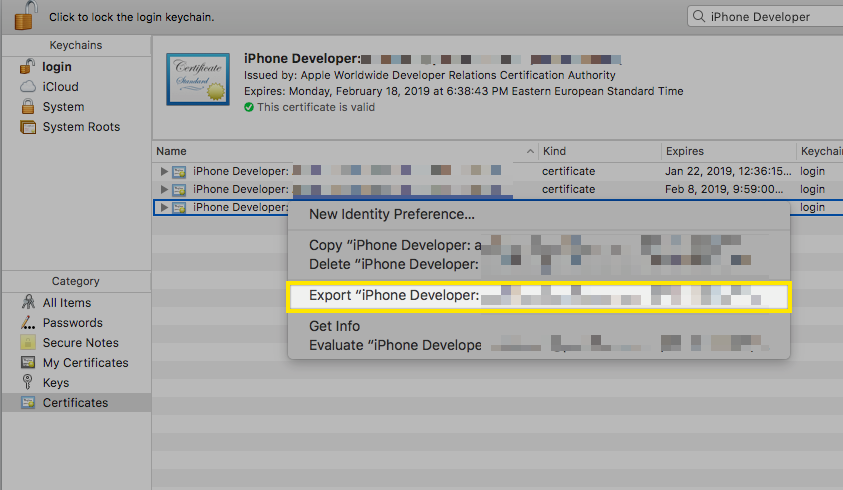The height and width of the screenshot is (490, 843).
Task: Click This certificate is valid text
Action: (316, 107)
